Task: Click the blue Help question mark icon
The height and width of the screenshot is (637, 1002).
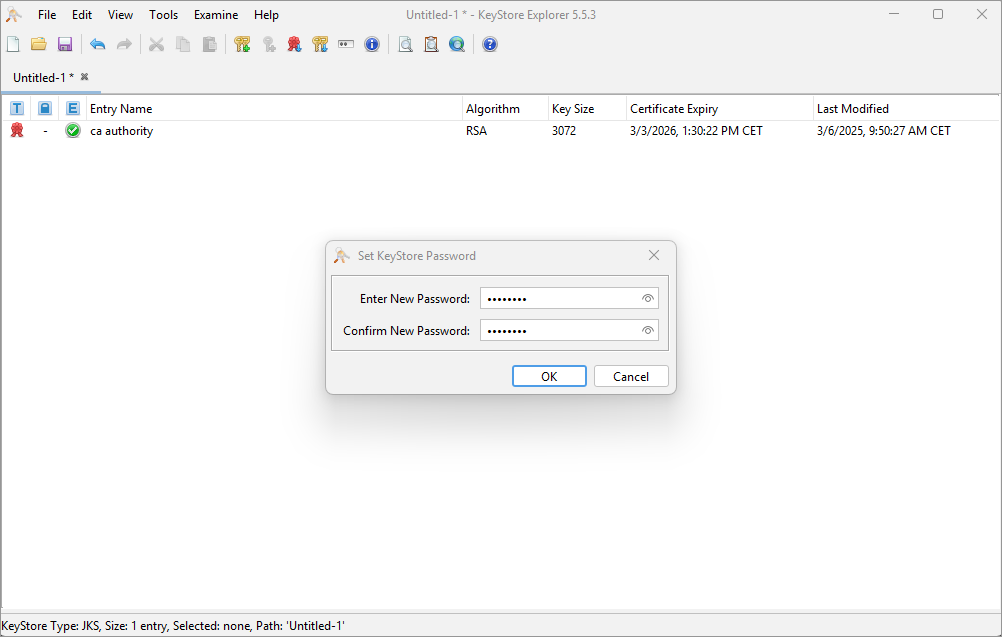Action: point(490,44)
